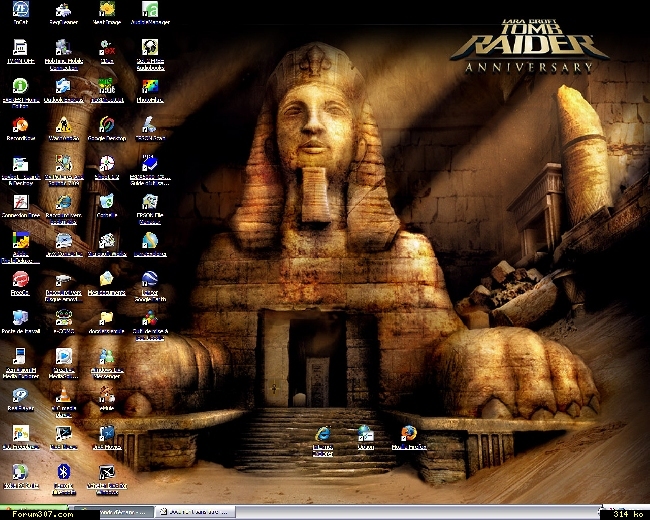Open the green info circle icon
This screenshot has height=520, width=650.
point(20,94)
